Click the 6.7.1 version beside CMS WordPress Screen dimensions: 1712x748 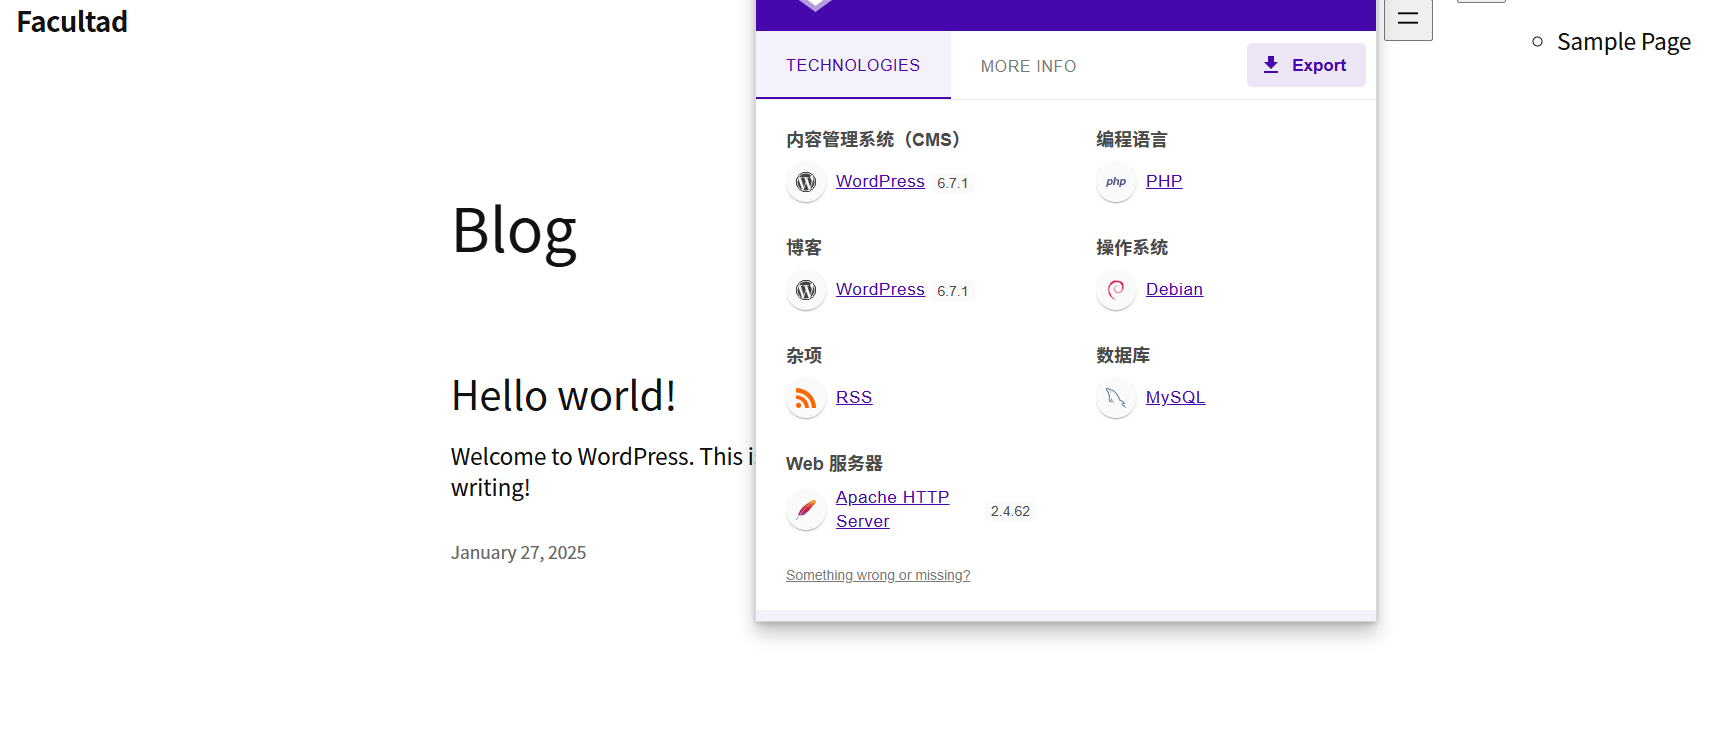tap(952, 183)
